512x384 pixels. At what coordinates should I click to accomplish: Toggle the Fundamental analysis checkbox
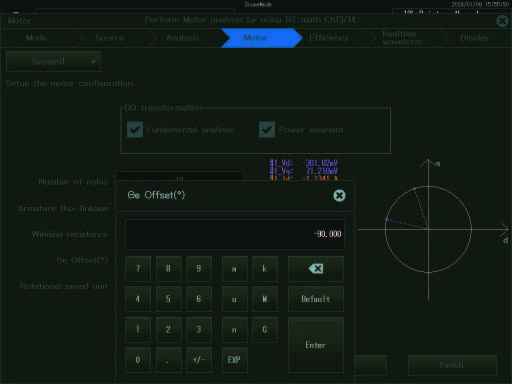pyautogui.click(x=135, y=130)
